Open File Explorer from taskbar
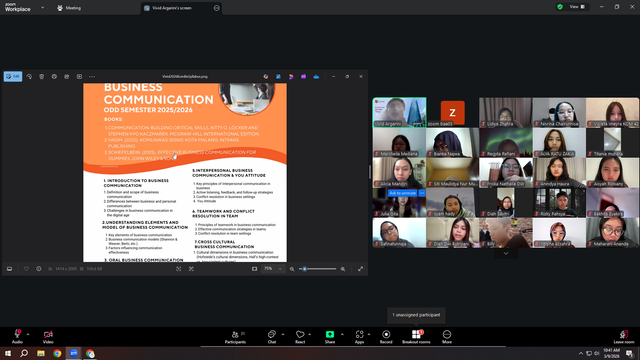 point(41,353)
